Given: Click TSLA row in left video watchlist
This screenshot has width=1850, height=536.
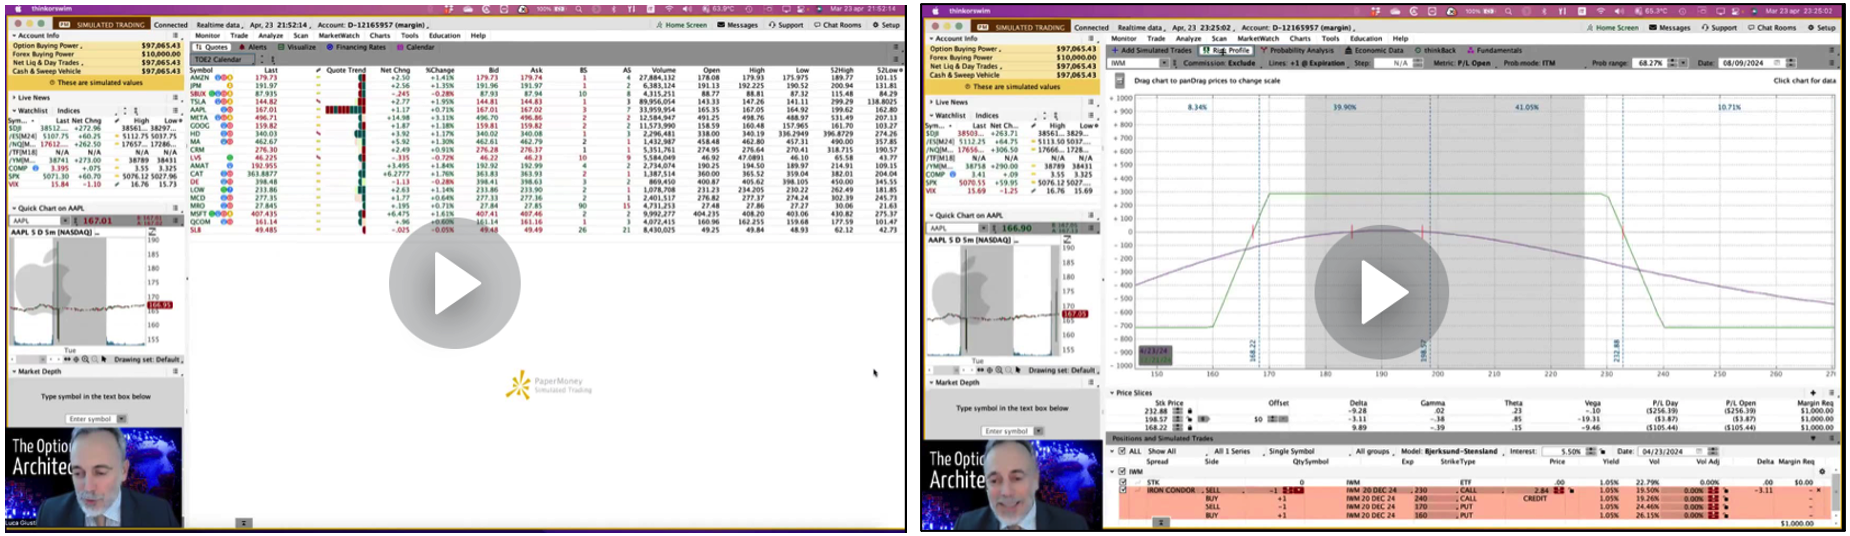Looking at the screenshot, I should point(545,101).
